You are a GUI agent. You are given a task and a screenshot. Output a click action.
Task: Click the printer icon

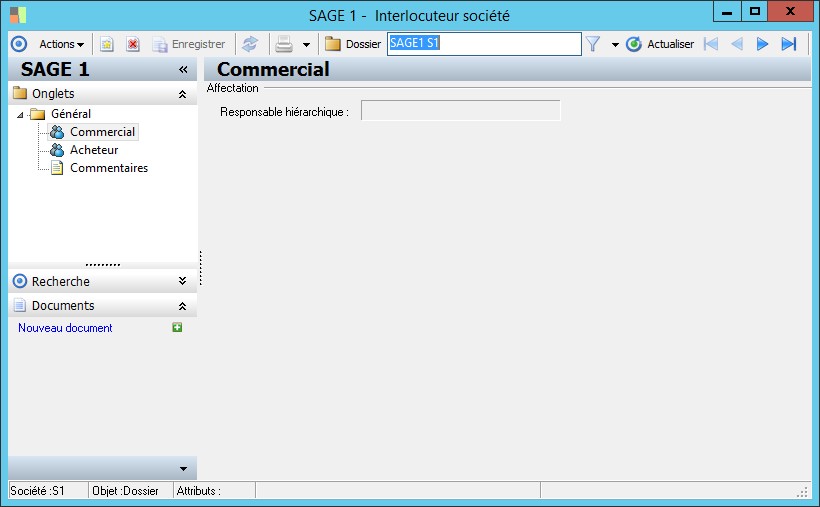point(284,44)
